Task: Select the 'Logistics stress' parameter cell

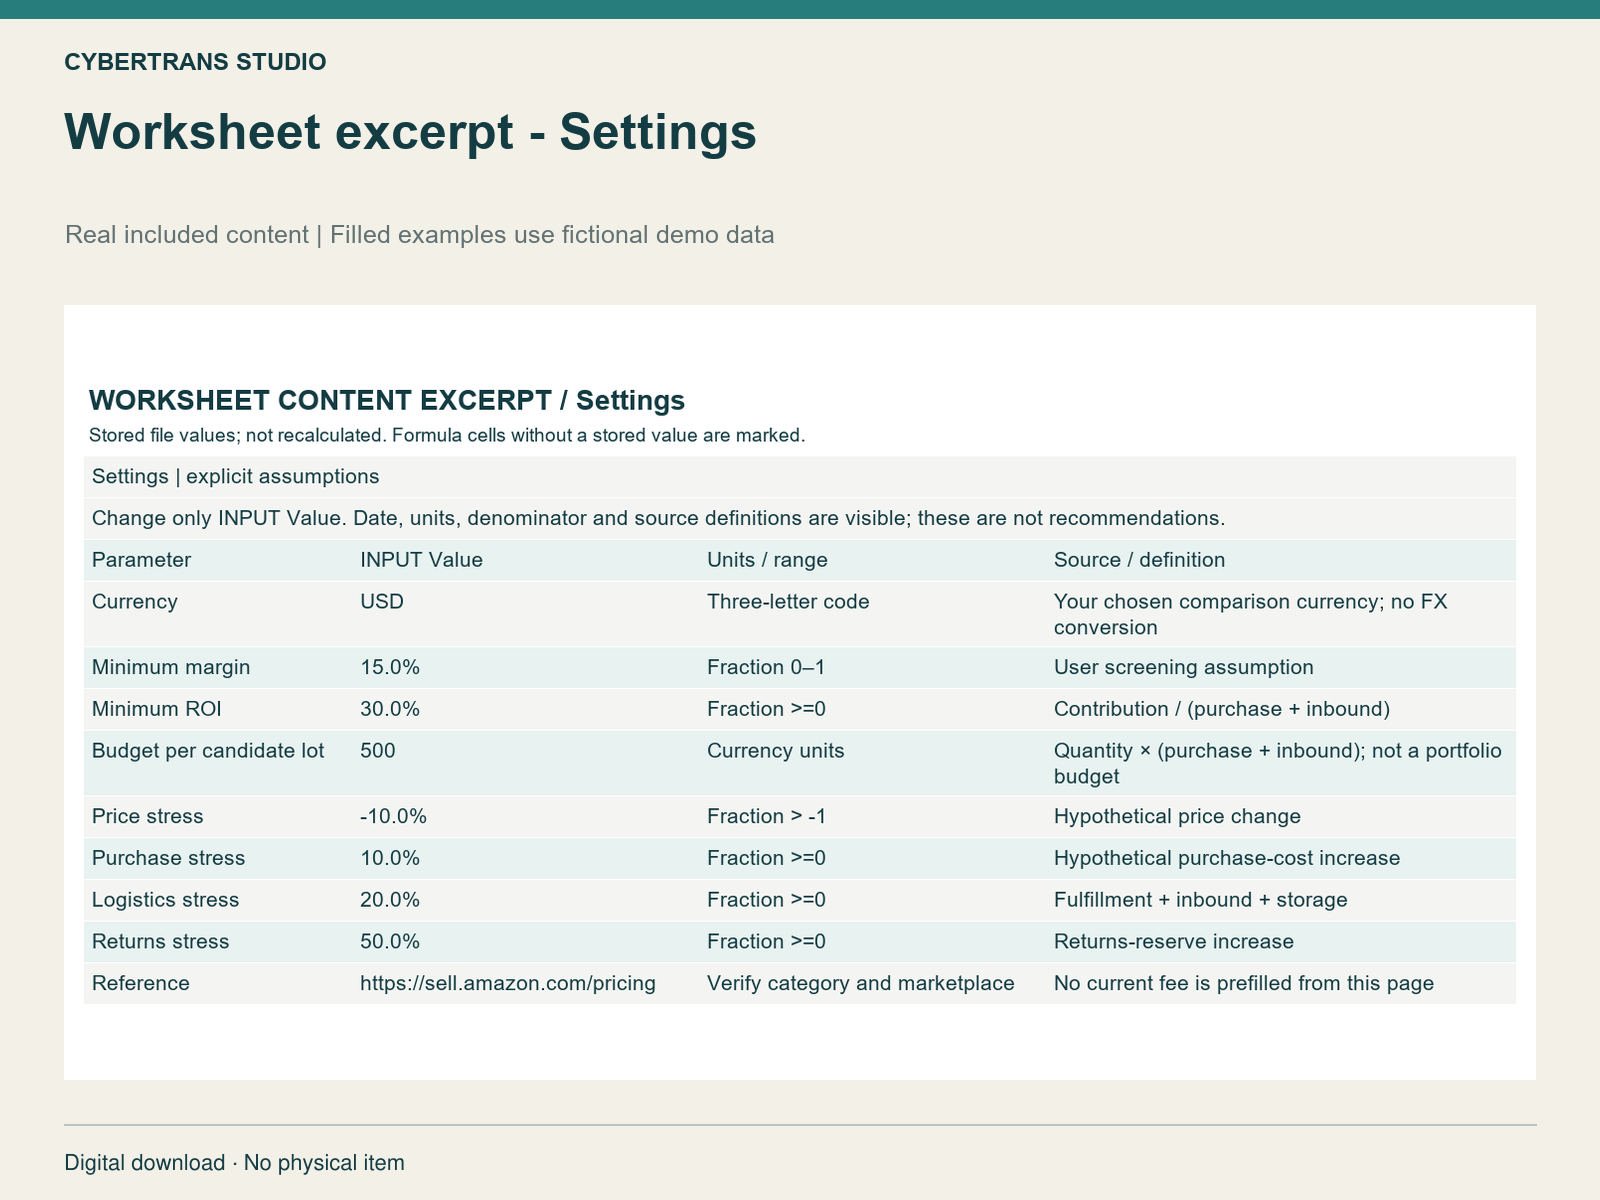Action: [166, 900]
